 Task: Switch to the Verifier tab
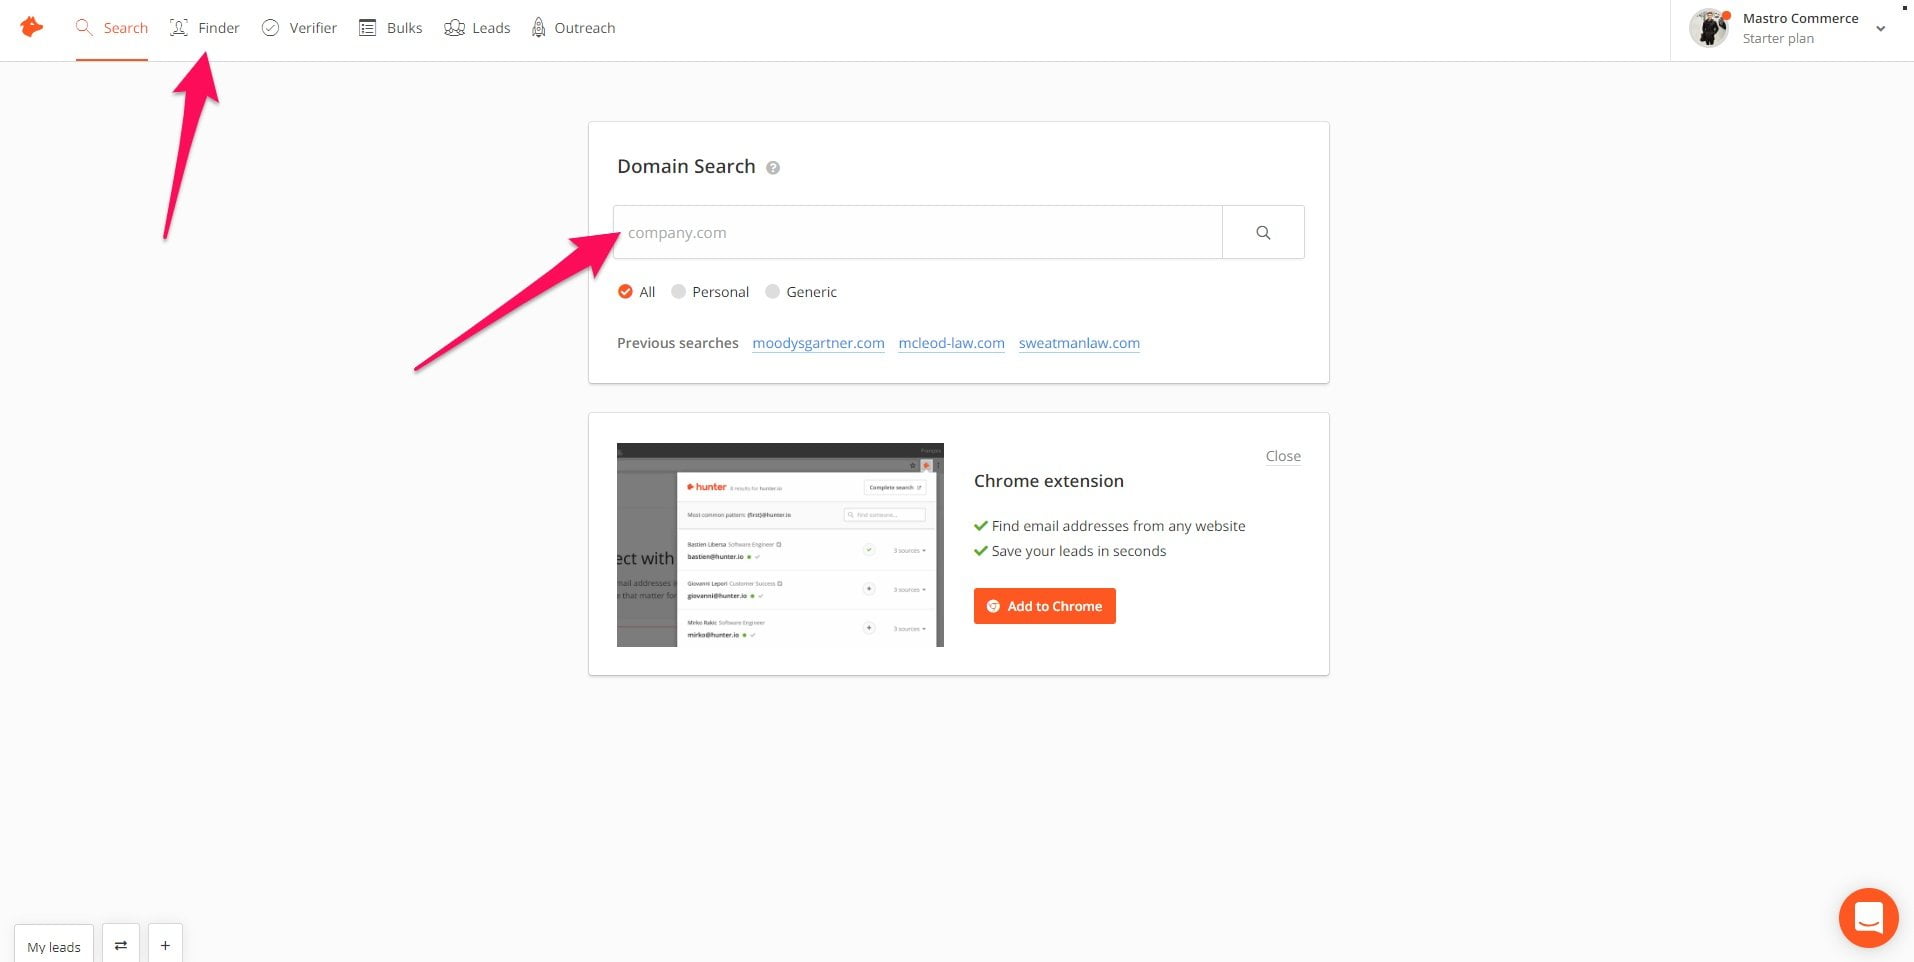[299, 28]
